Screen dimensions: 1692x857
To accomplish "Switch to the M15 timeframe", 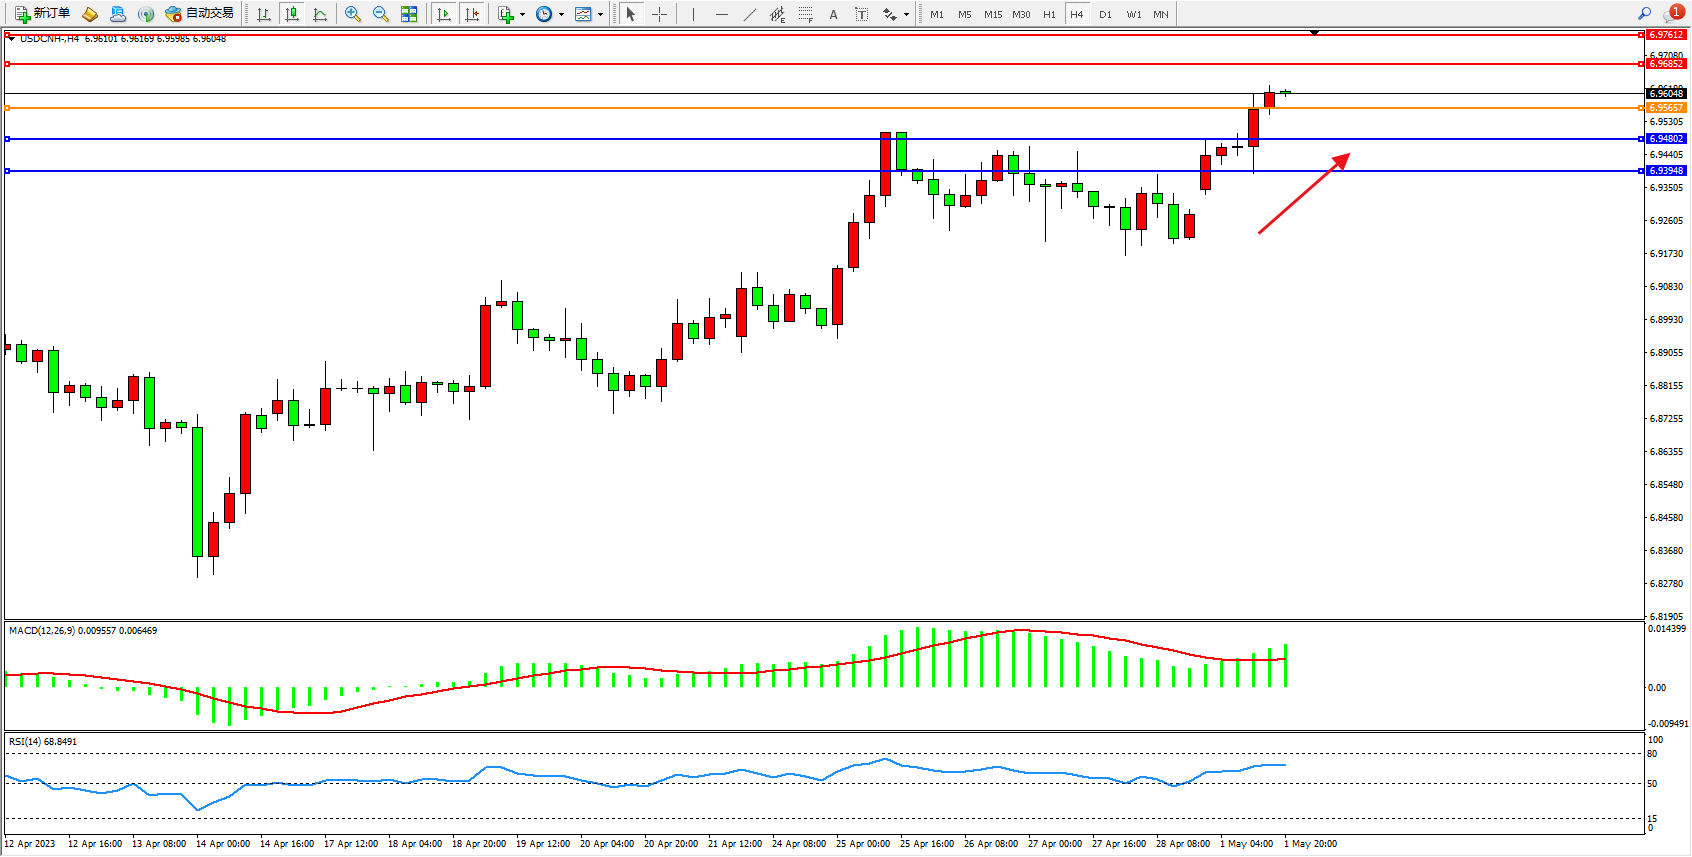I will click(993, 14).
